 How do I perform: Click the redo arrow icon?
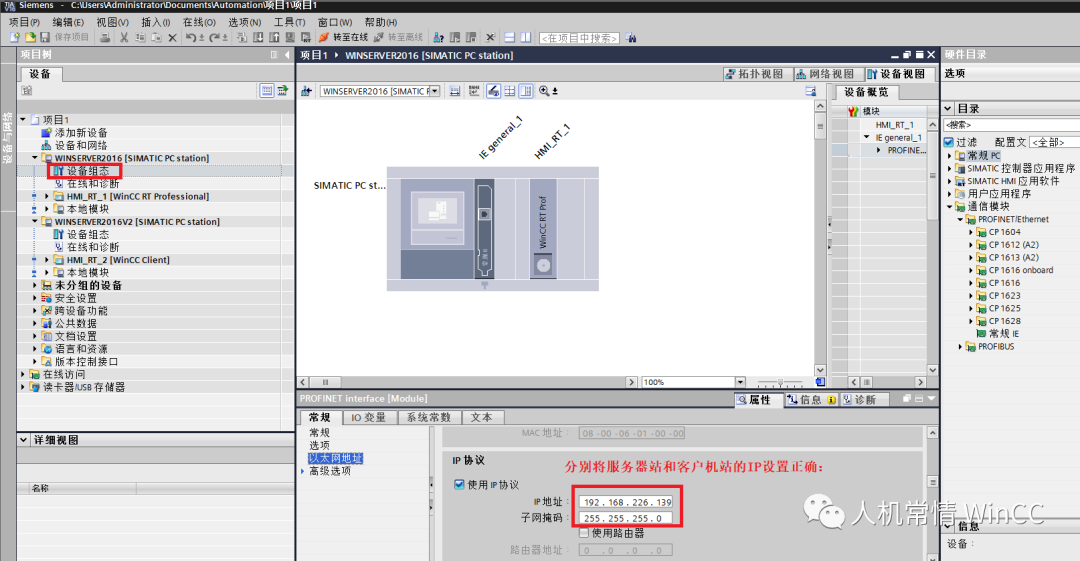click(215, 37)
